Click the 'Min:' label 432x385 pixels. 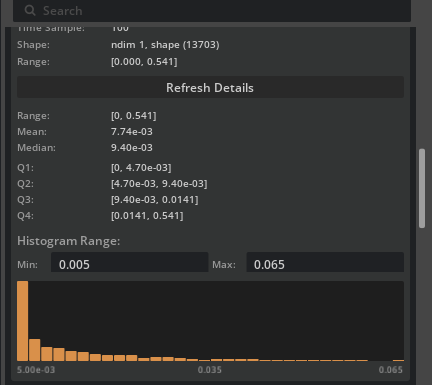coord(27,265)
